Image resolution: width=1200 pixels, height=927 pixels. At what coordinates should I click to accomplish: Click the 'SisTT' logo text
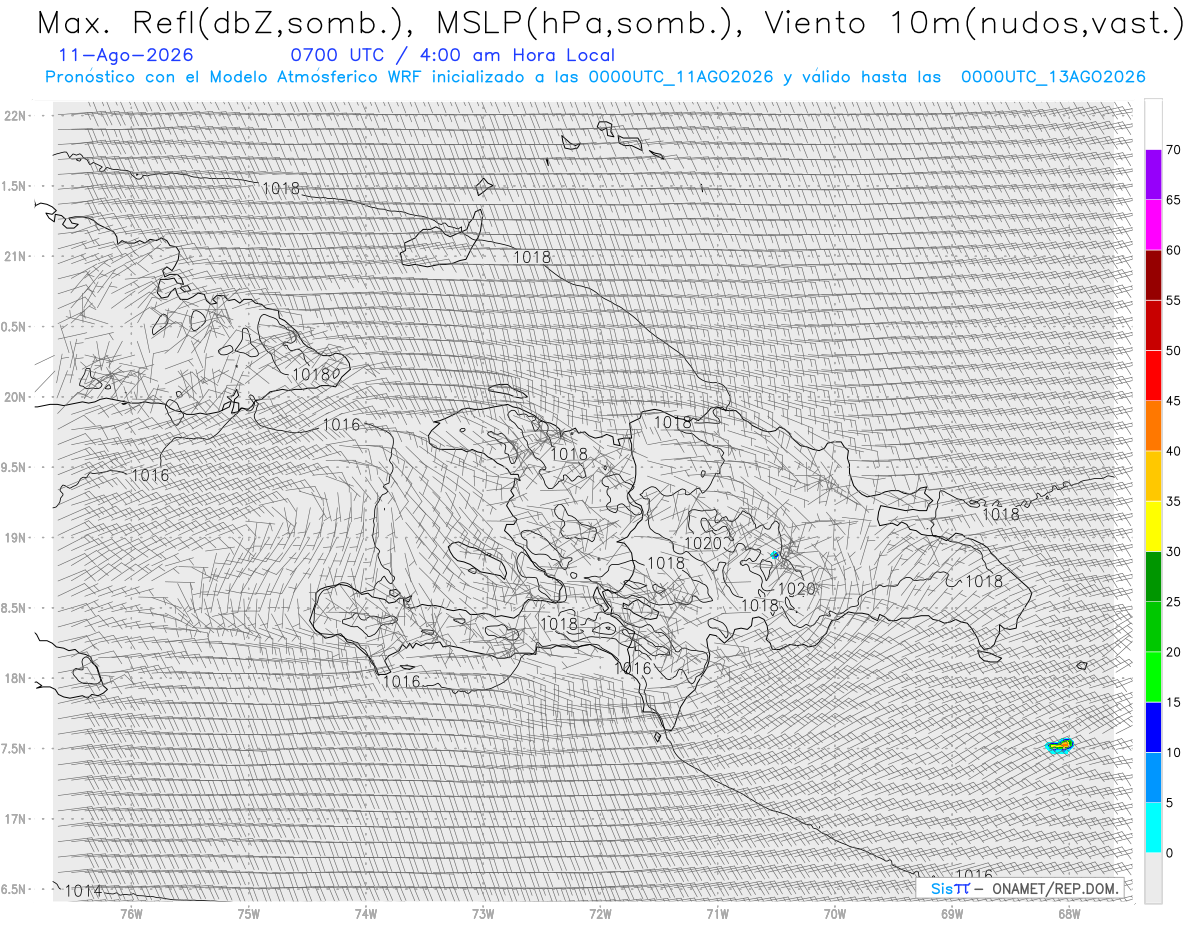point(949,888)
